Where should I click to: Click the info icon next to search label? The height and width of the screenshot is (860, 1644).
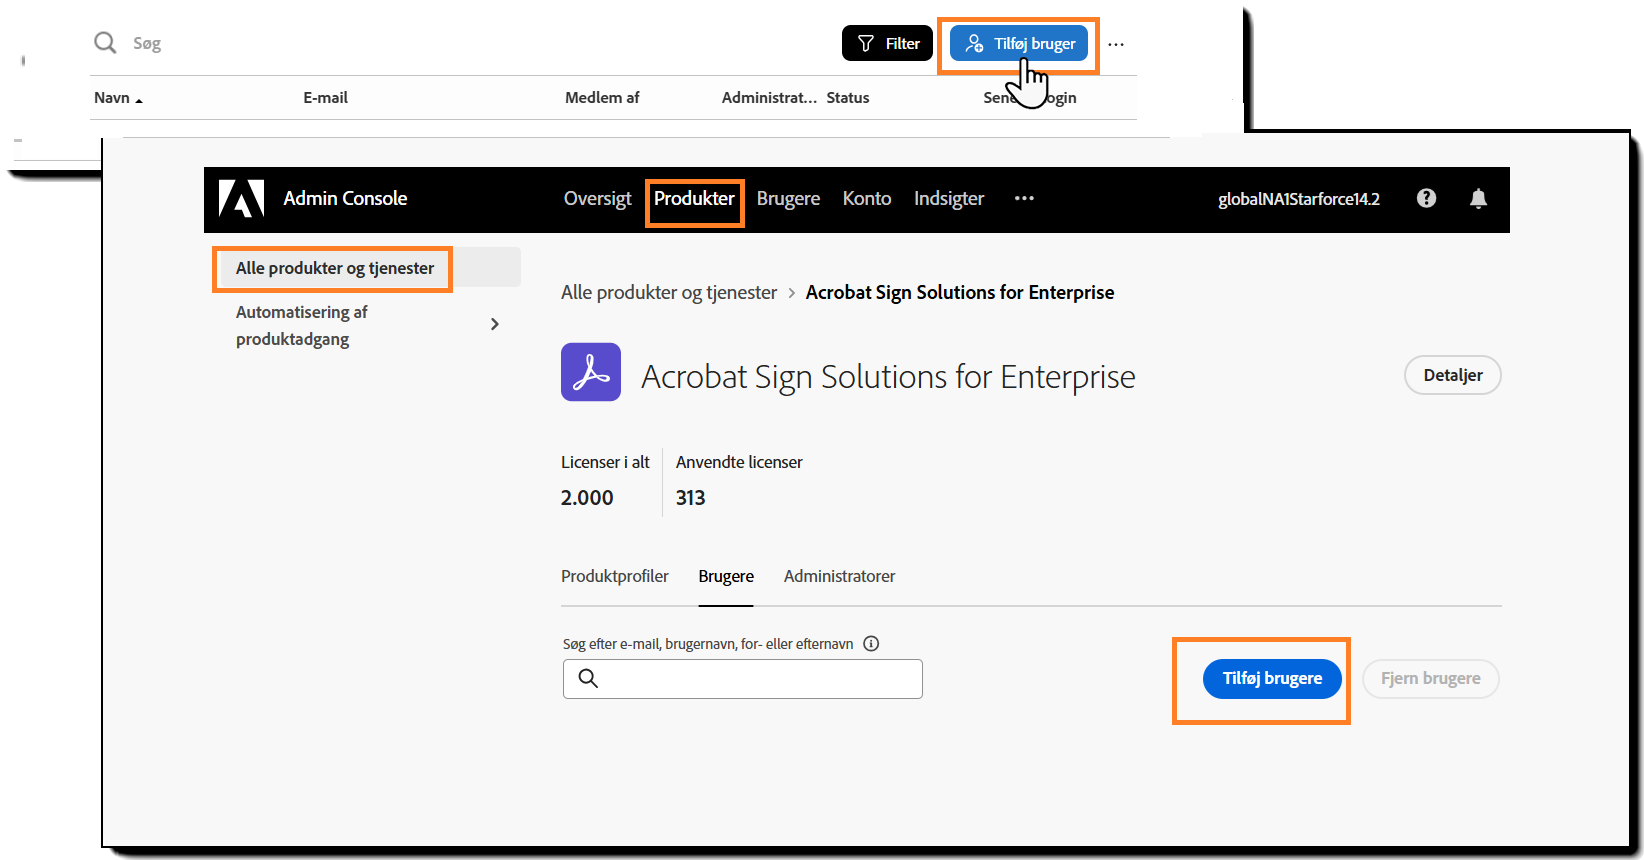click(871, 643)
